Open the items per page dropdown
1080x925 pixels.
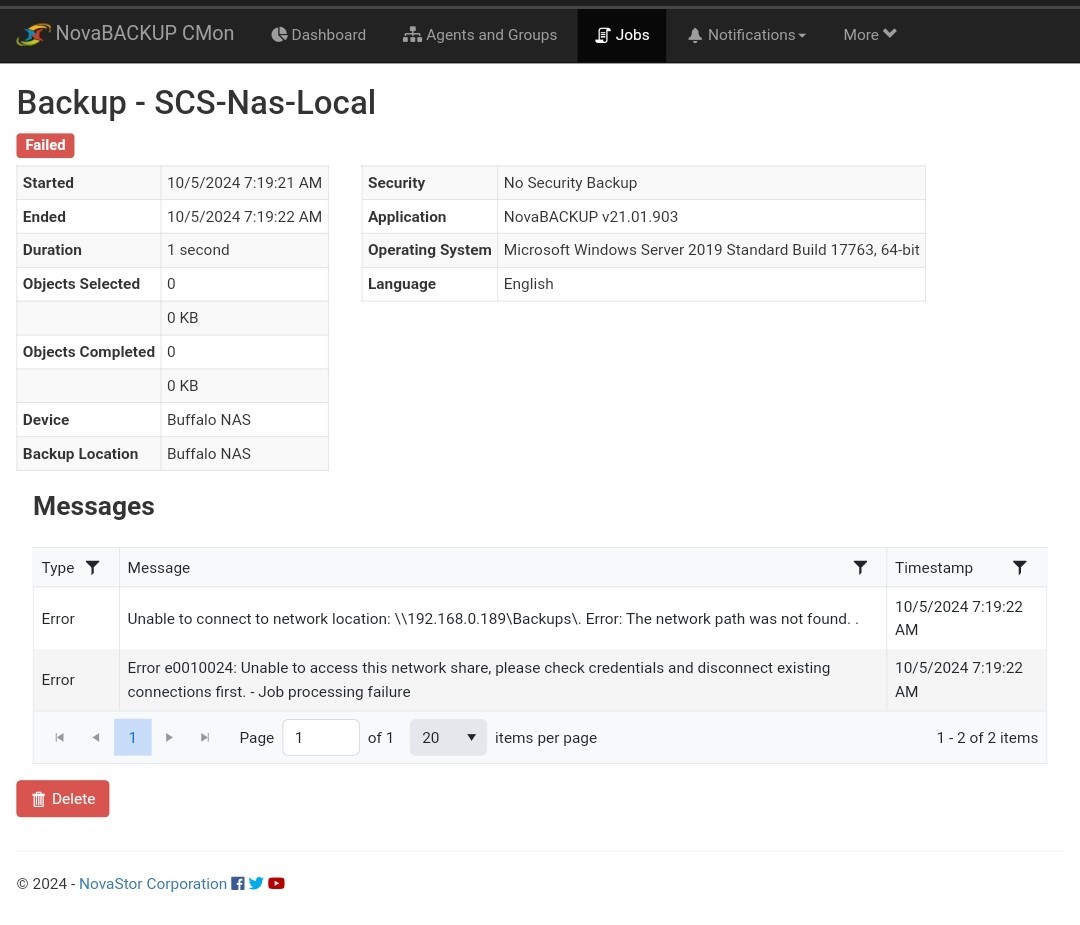448,738
